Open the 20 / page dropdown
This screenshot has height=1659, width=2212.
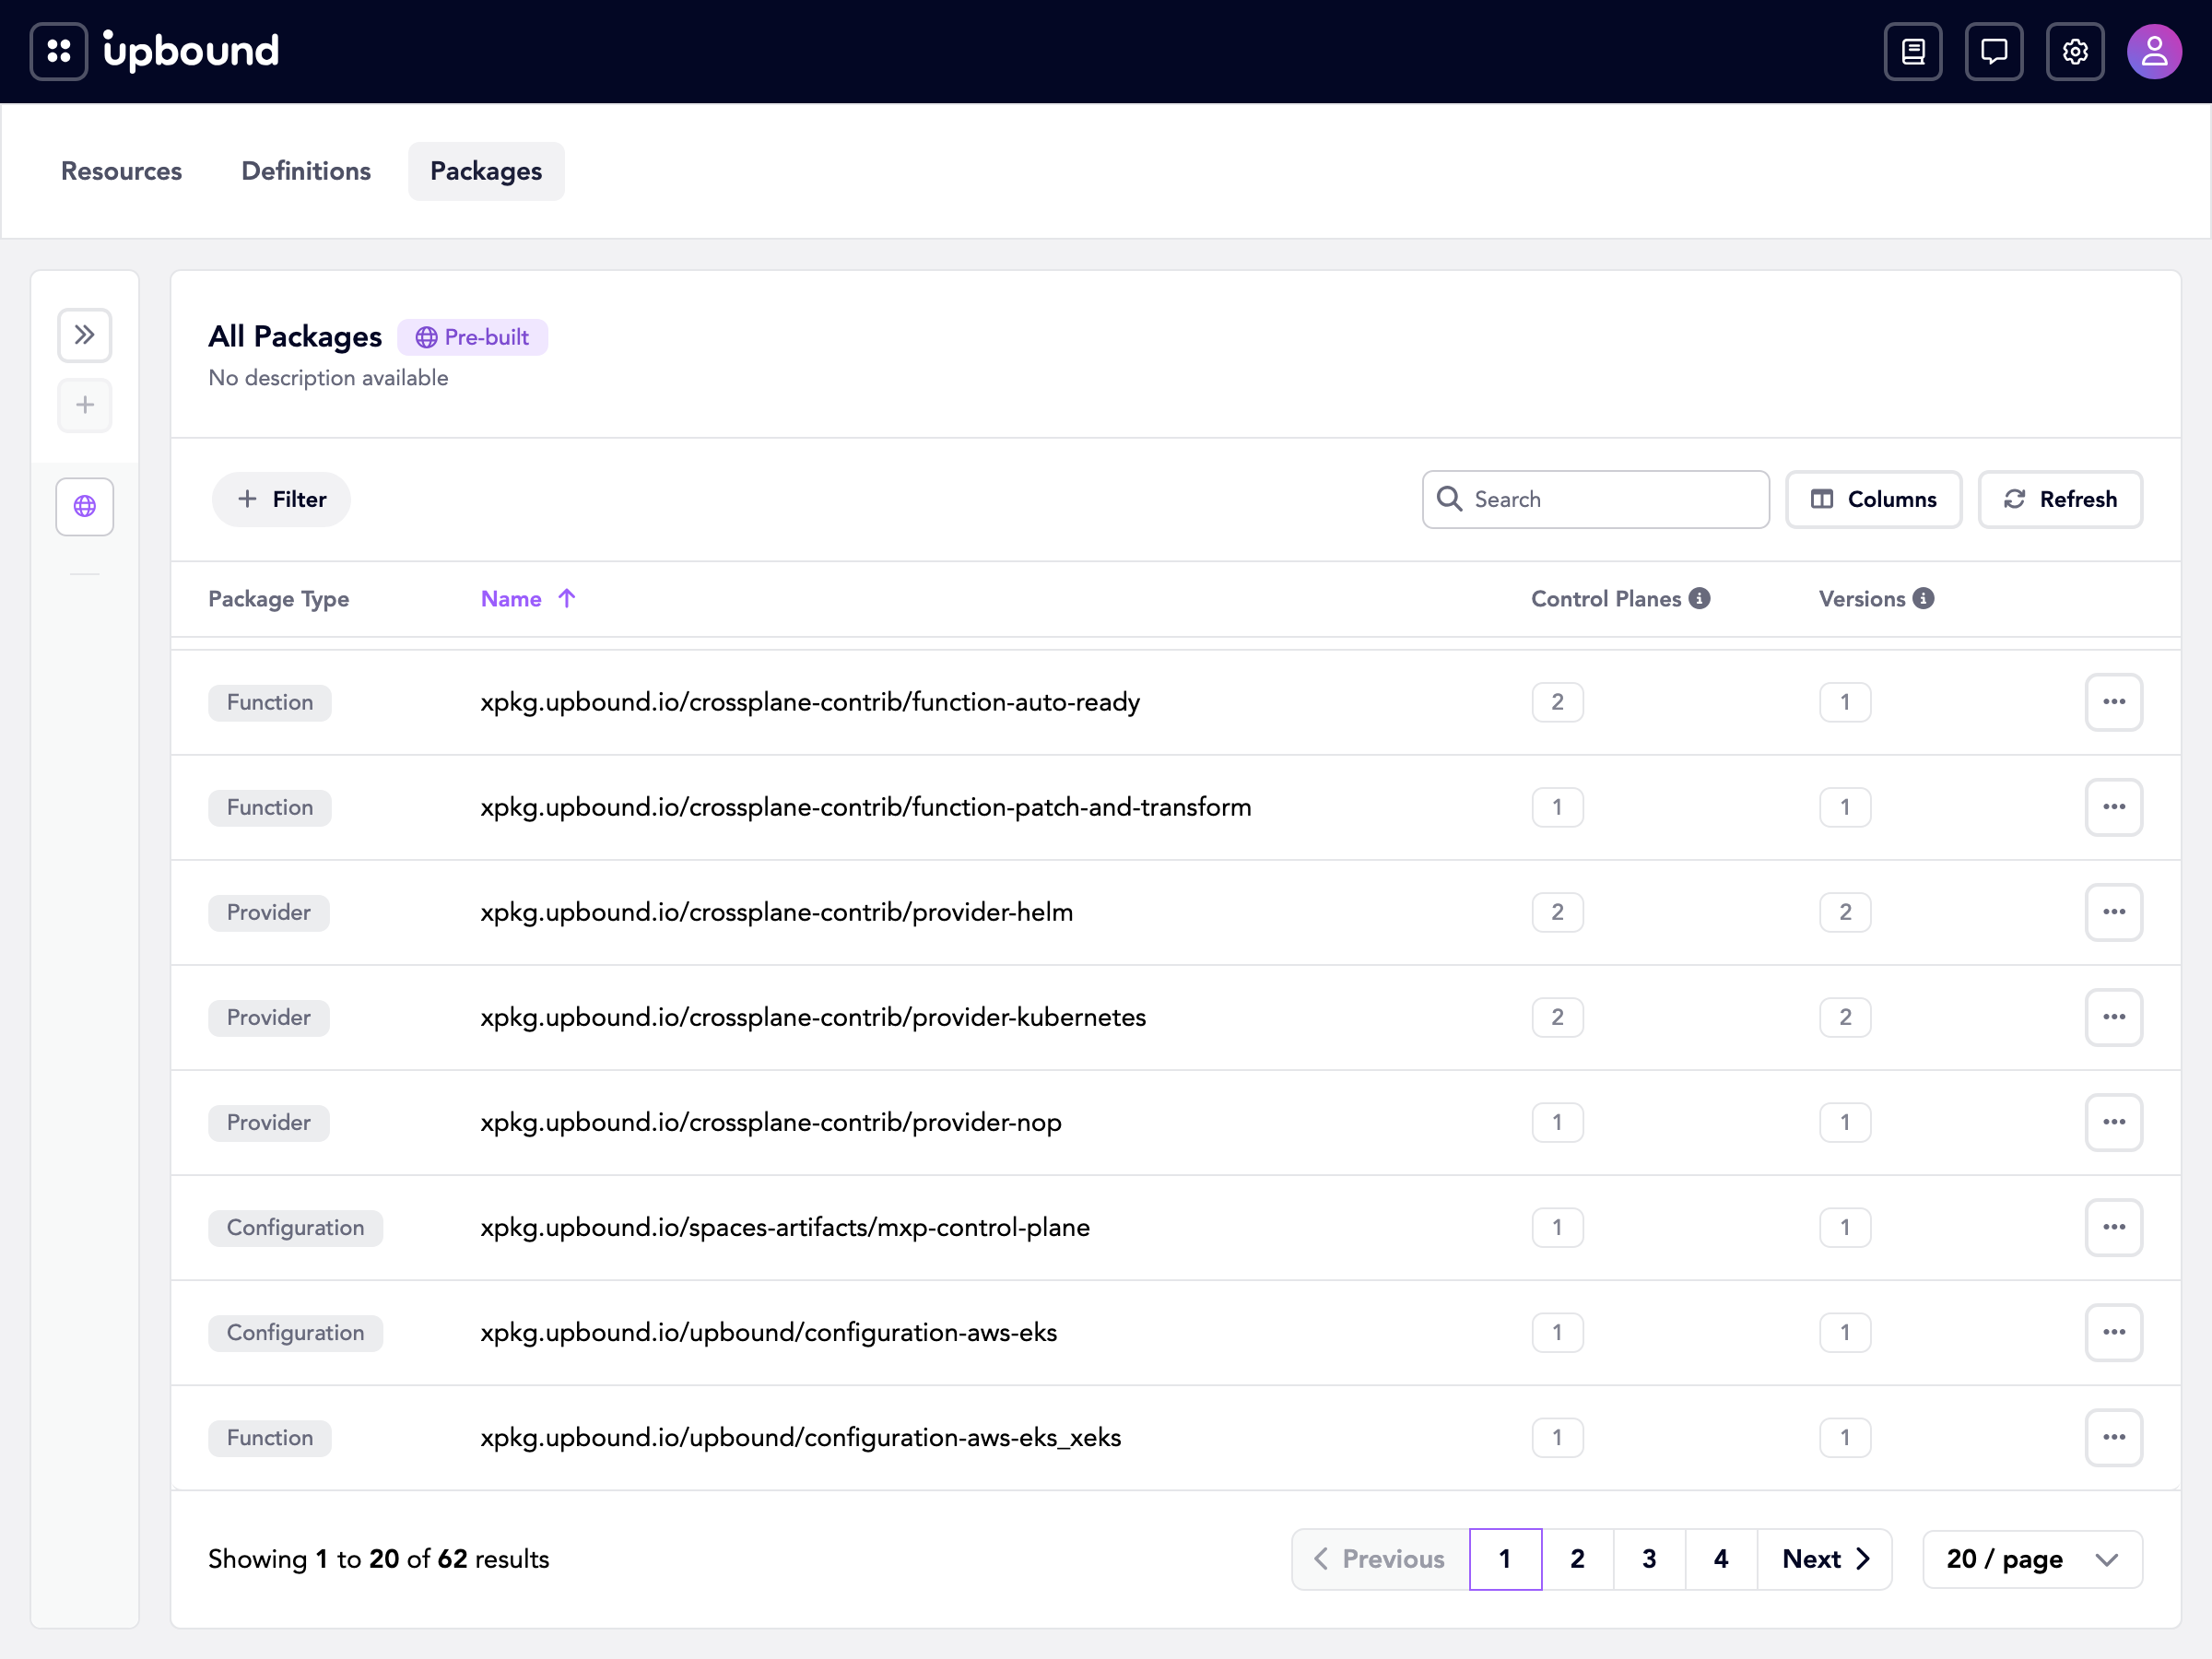click(x=2033, y=1559)
